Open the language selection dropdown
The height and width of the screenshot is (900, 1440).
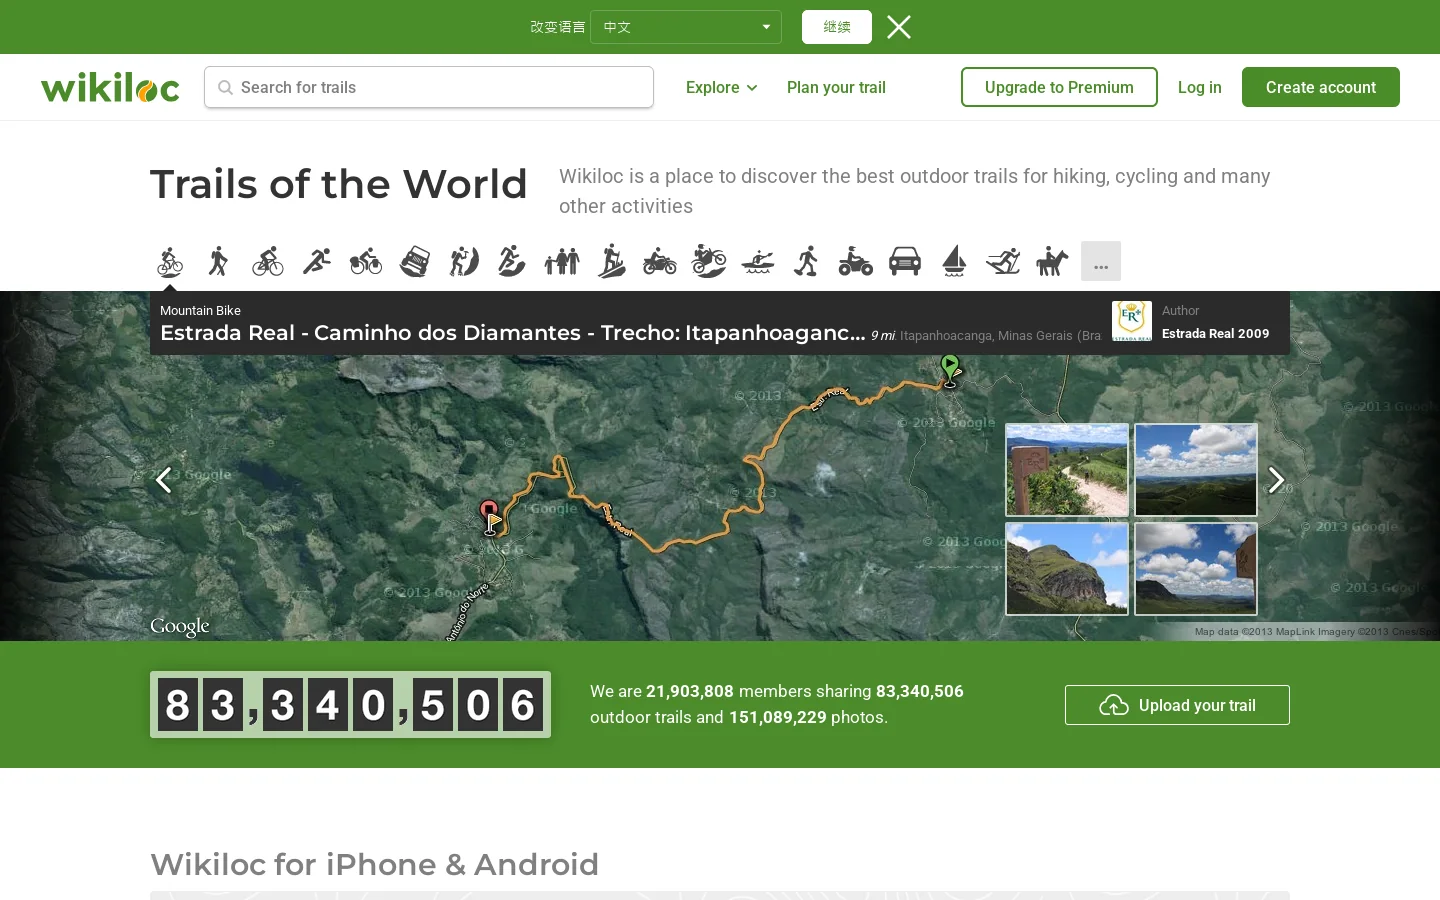click(686, 27)
